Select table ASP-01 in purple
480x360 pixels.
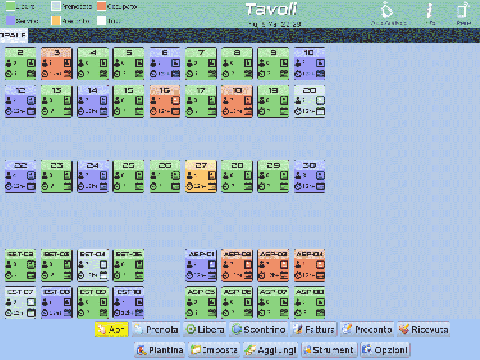(201, 265)
